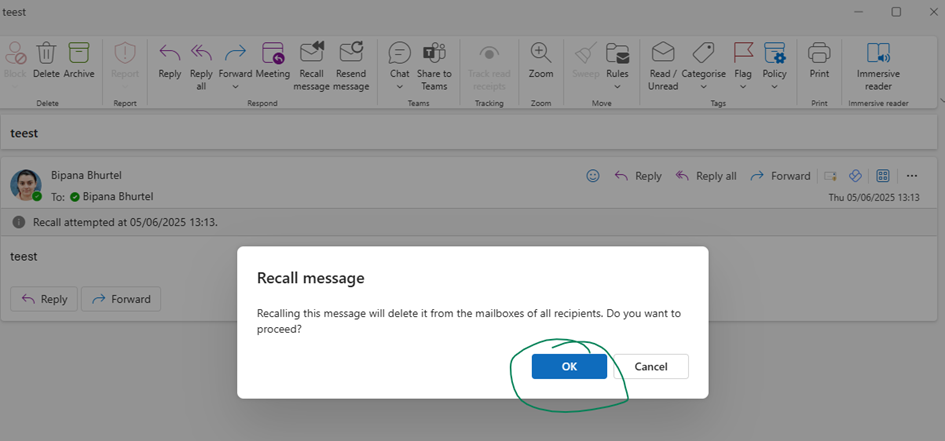
Task: Open the Policy option
Action: coord(774,60)
